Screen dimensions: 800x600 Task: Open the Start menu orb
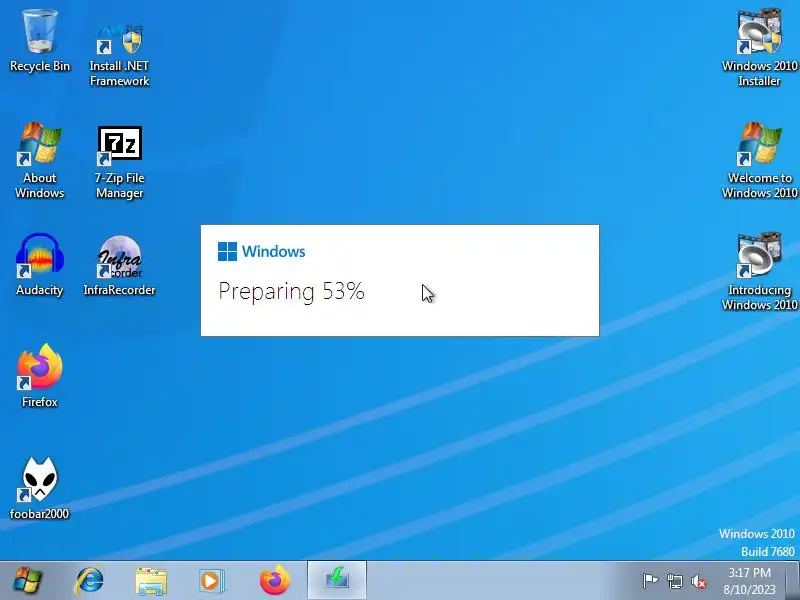[28, 581]
